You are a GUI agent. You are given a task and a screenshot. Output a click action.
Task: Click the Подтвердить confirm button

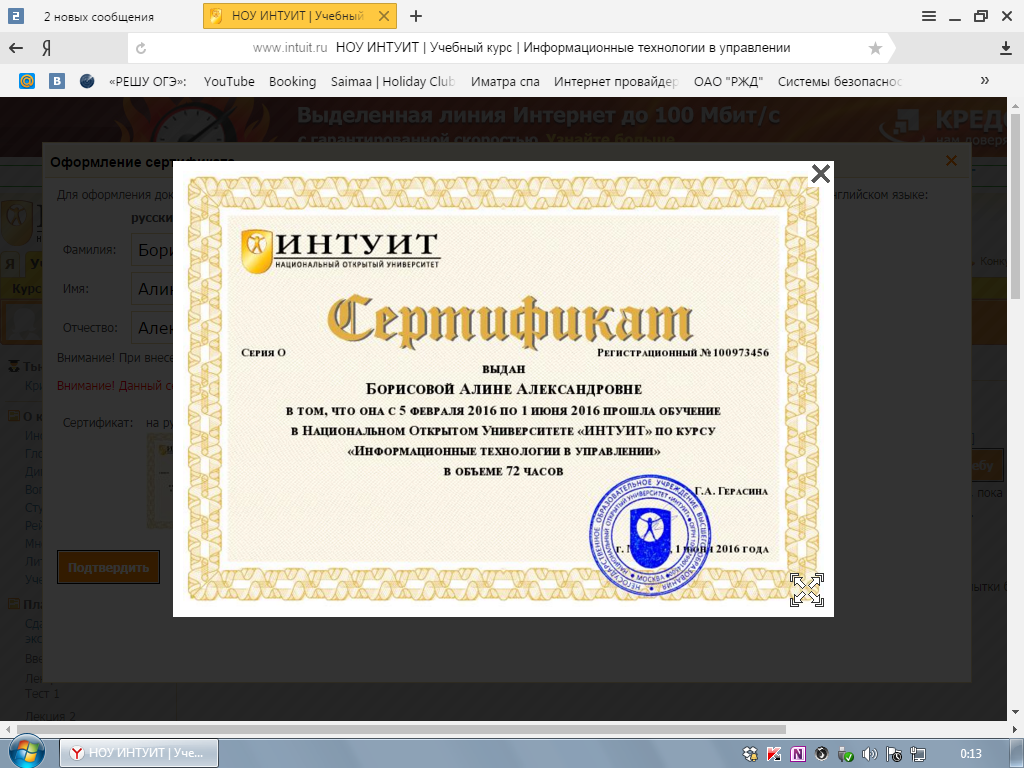(x=108, y=567)
